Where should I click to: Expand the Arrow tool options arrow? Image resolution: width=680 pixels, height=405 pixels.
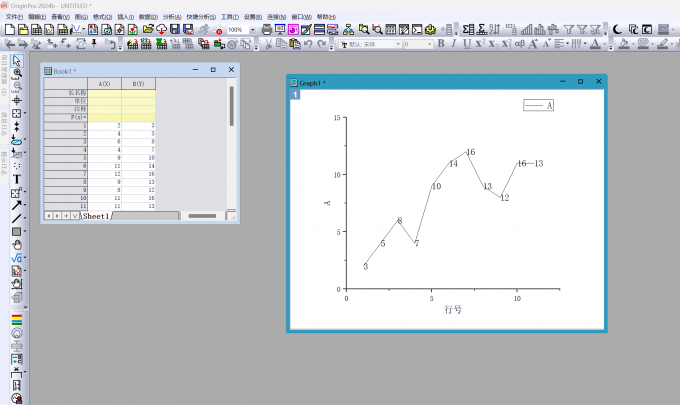(25, 205)
